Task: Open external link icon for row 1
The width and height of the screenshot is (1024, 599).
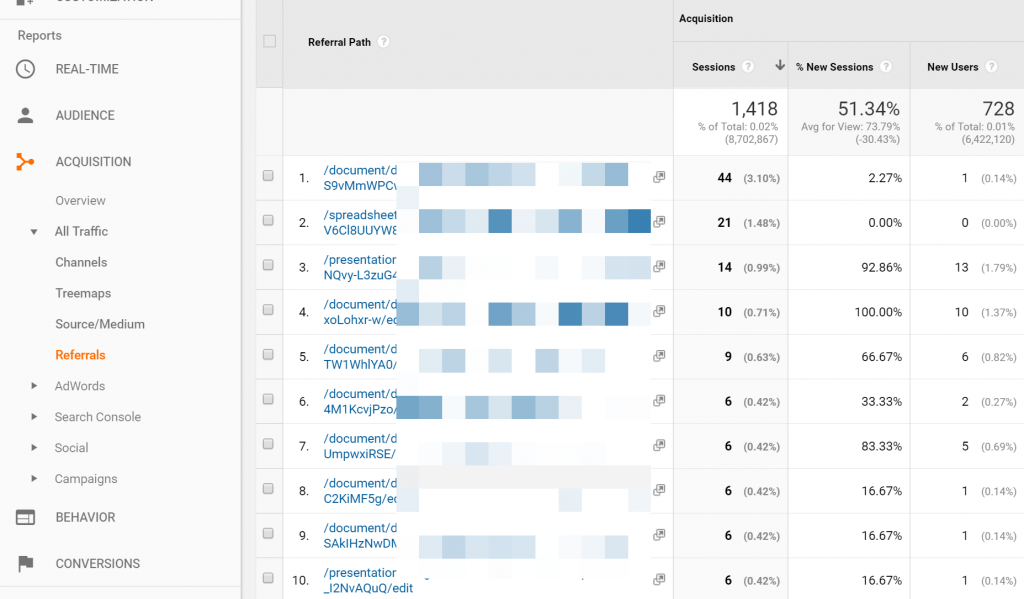Action: tap(659, 177)
